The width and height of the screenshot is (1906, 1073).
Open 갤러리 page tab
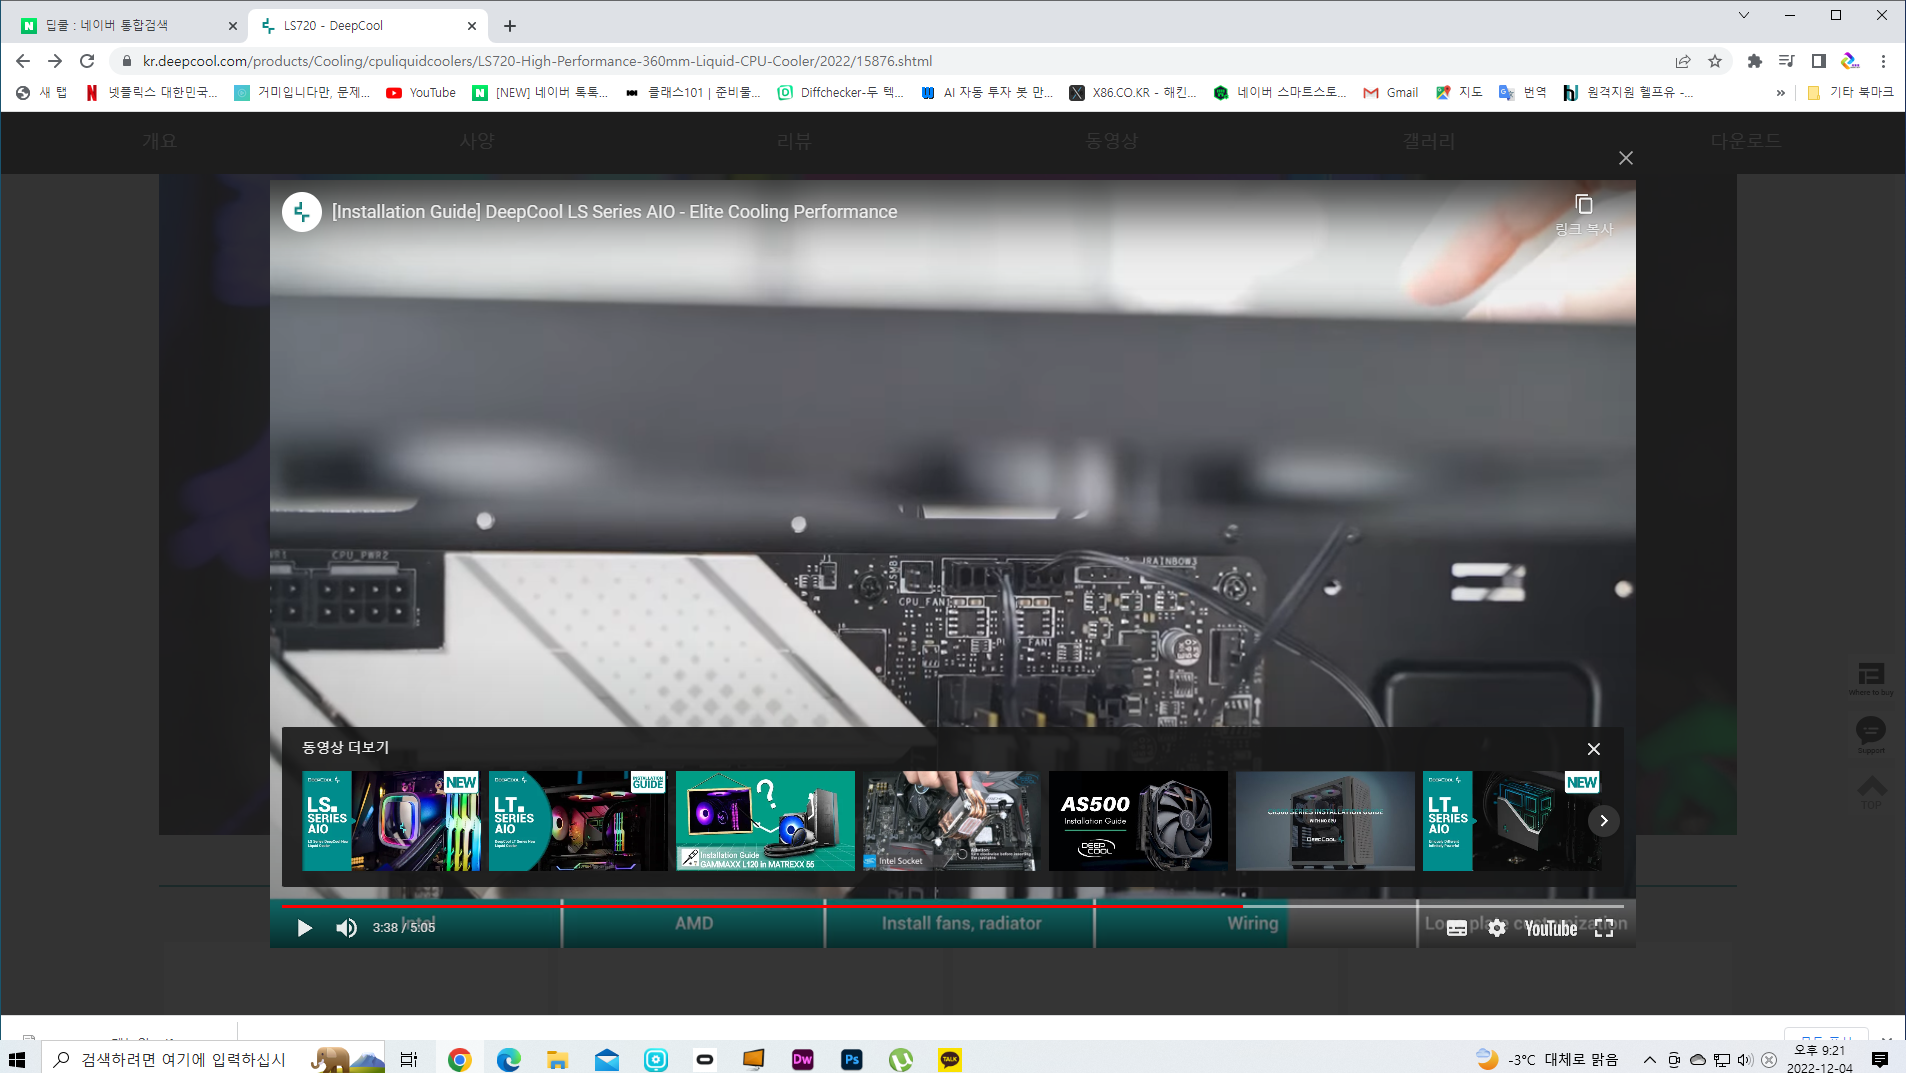pos(1429,141)
